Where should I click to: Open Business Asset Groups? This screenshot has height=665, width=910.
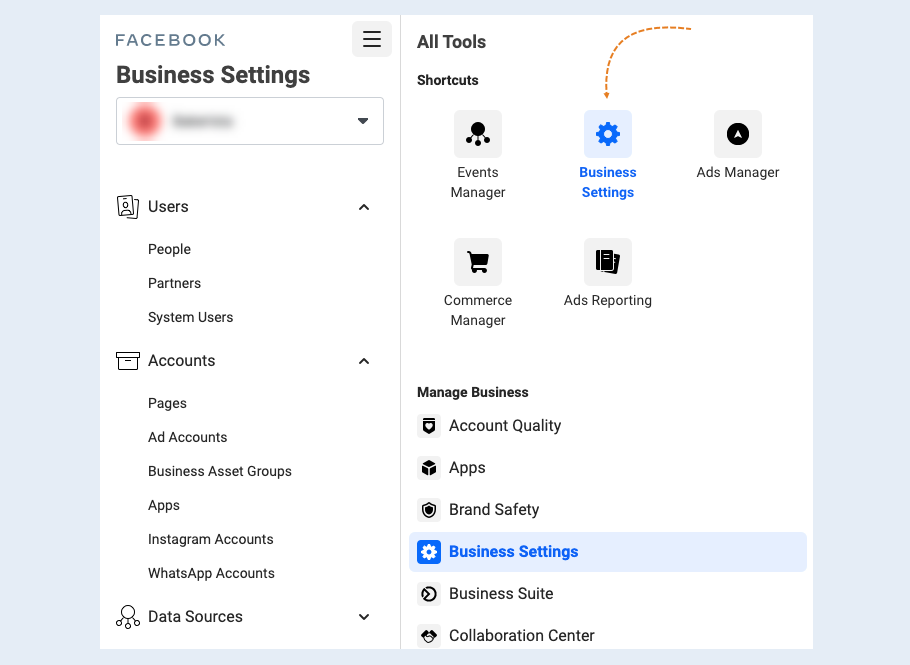[219, 471]
